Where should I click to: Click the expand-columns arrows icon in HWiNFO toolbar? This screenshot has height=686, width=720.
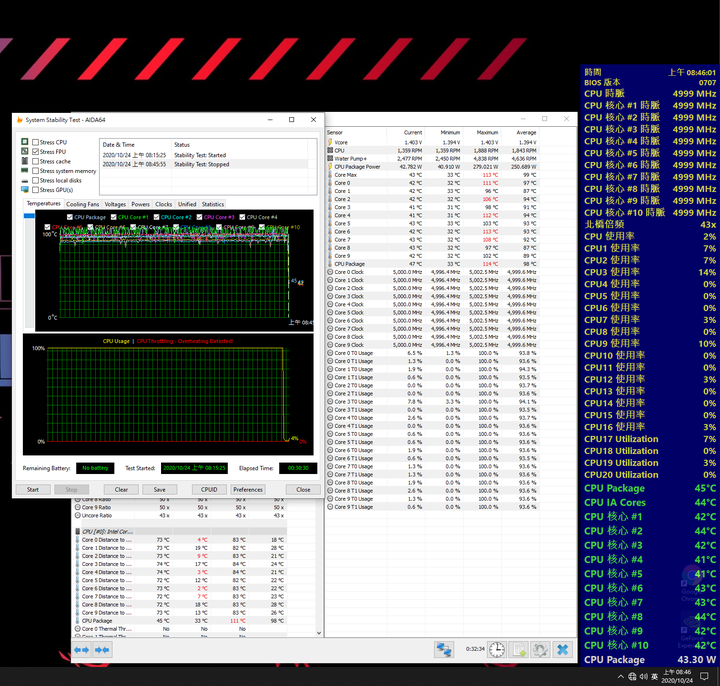(82, 650)
